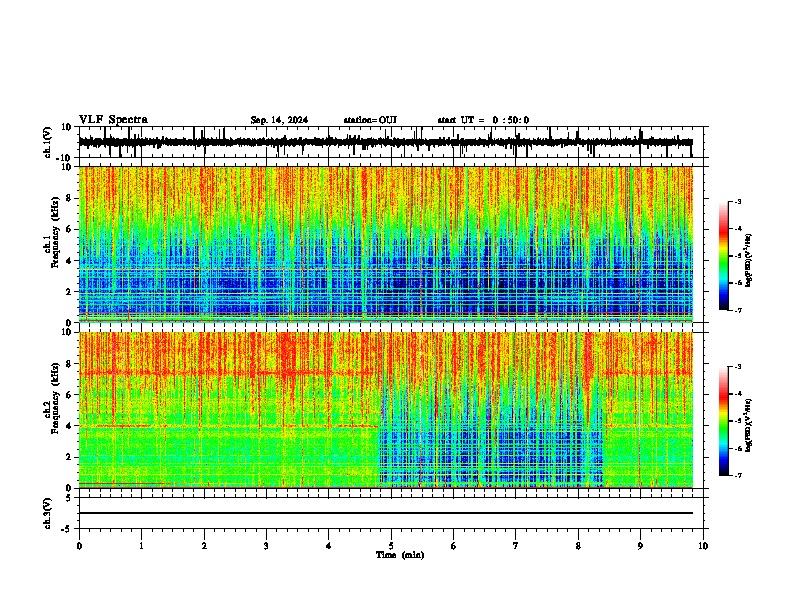Click the "8" tick on ch.1 frequency axis

(x=70, y=198)
